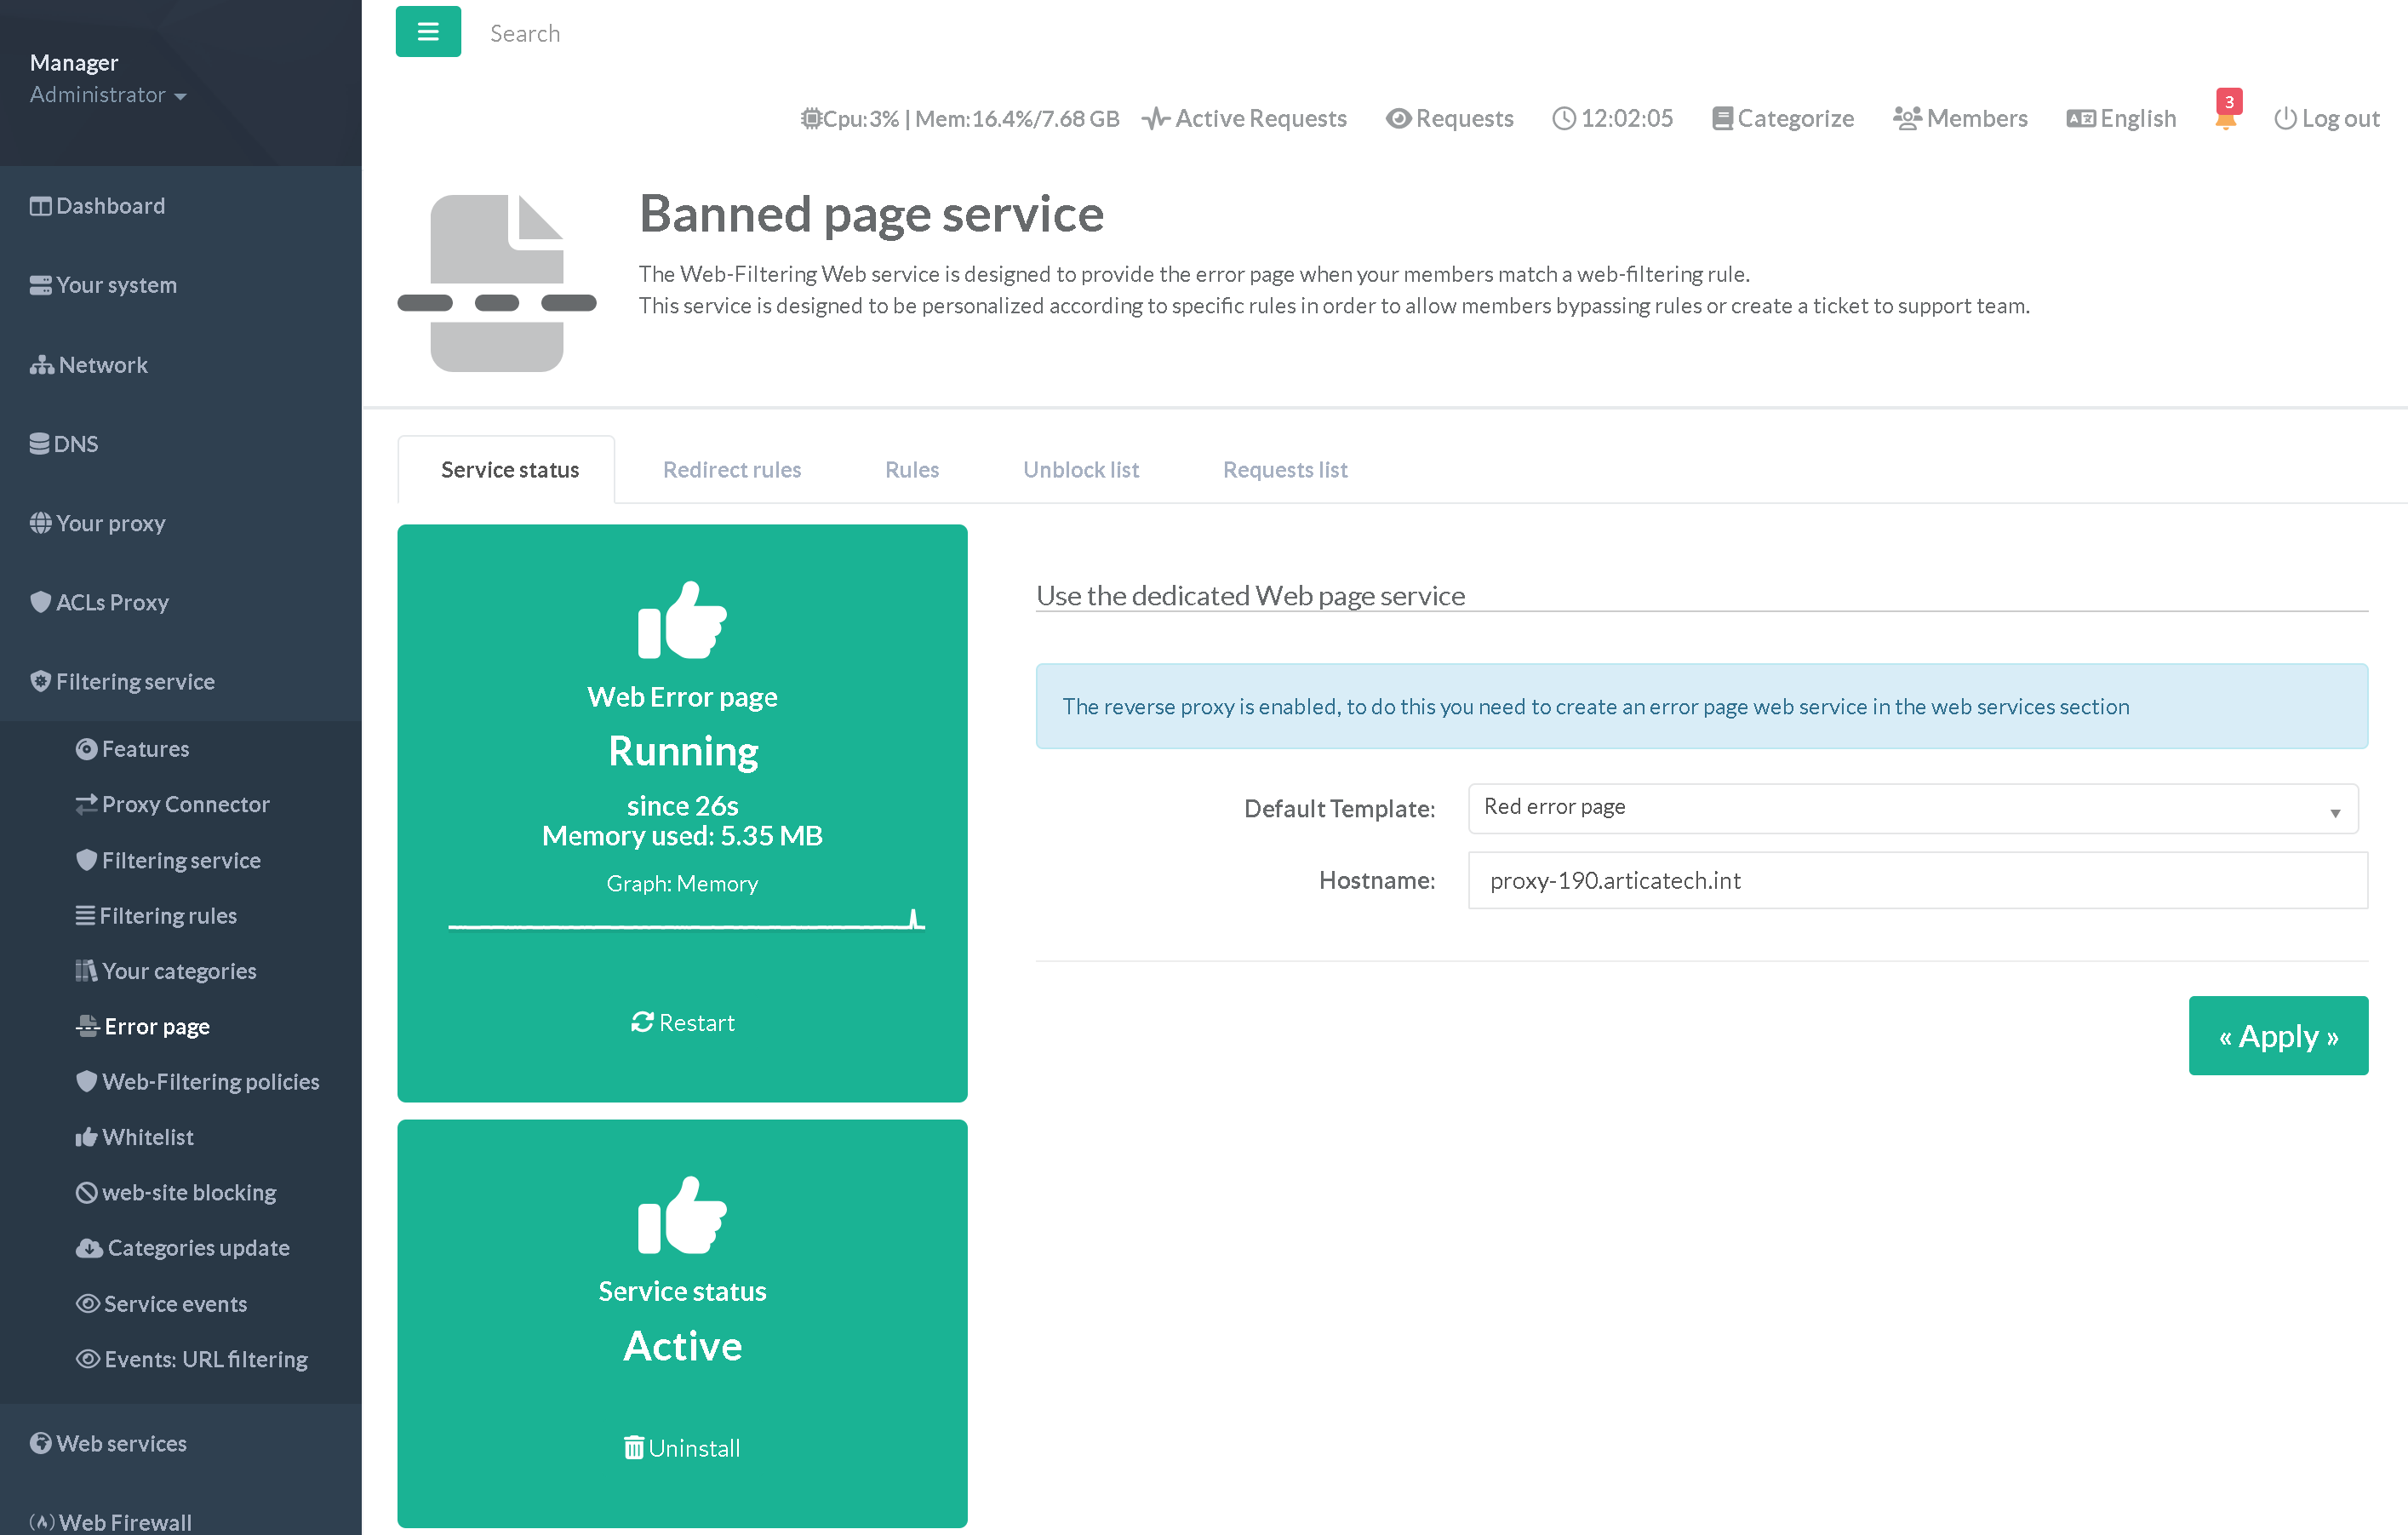The image size is (2408, 1535).
Task: Open Categorize from the top bar
Action: pos(1783,118)
